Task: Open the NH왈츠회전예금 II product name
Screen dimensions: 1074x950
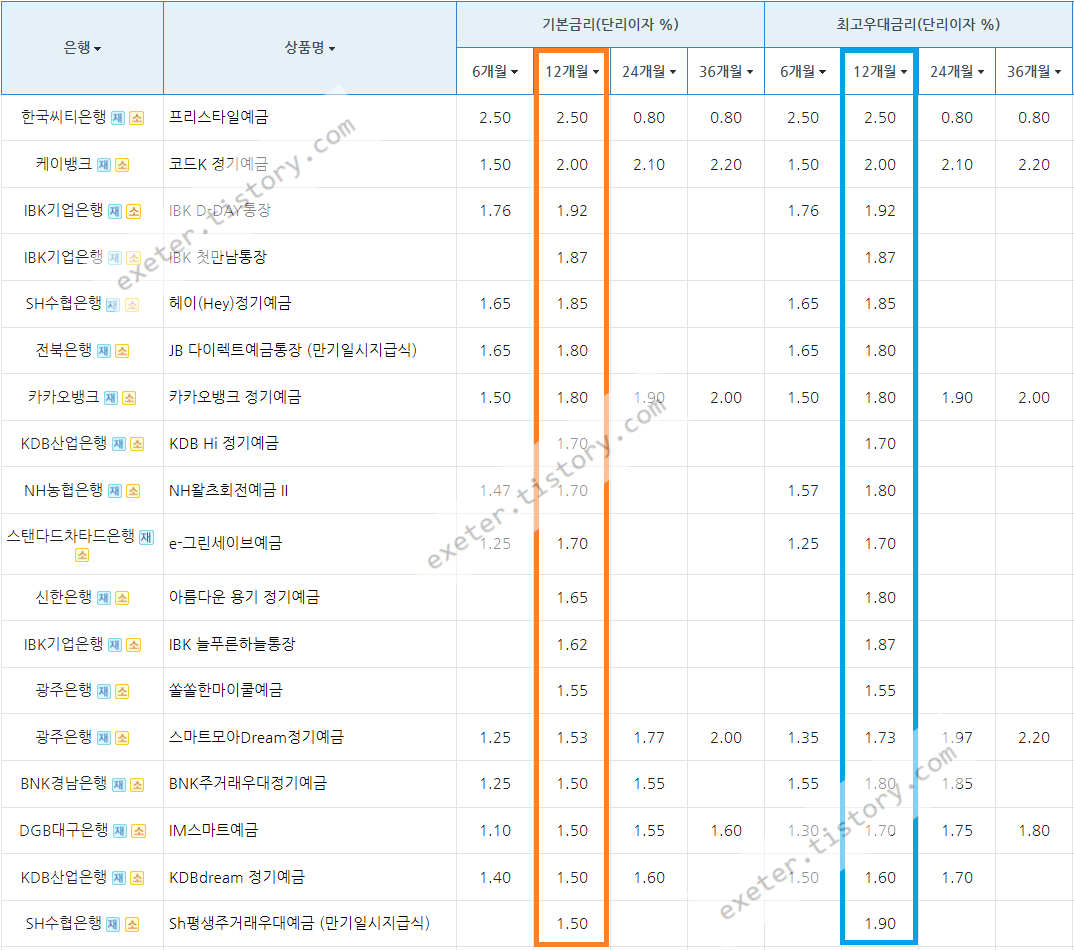Action: 229,490
